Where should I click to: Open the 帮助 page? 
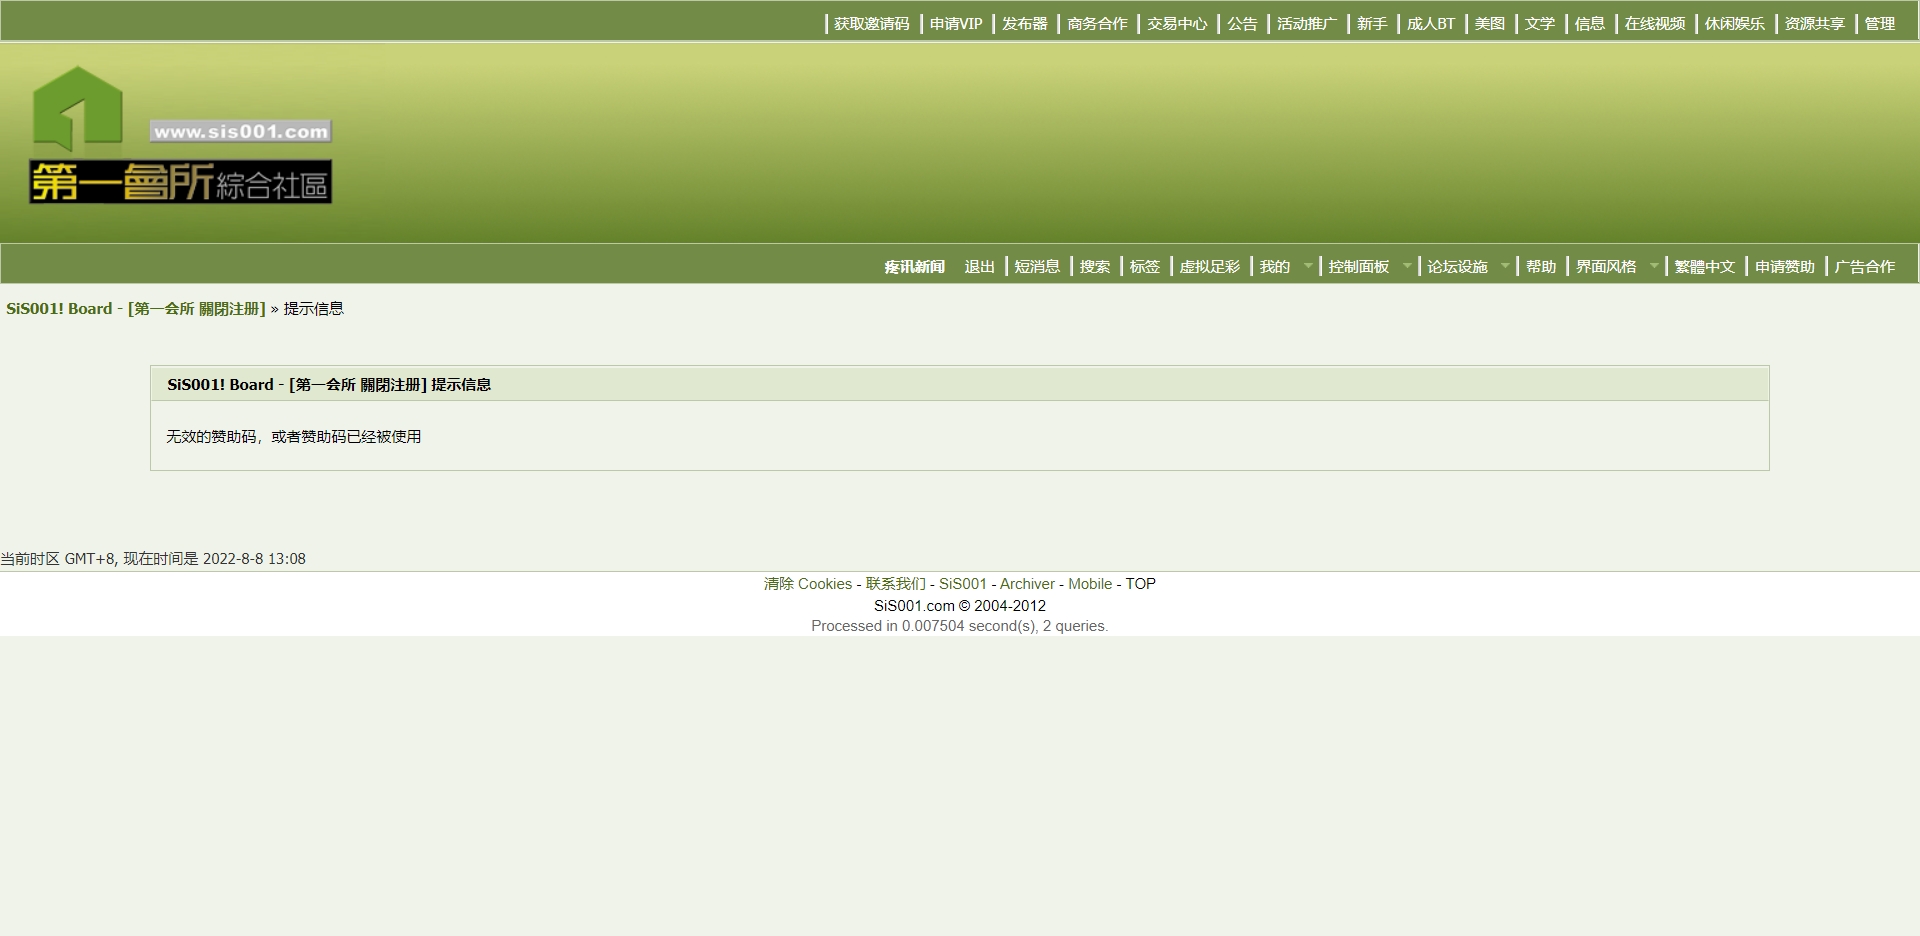tap(1541, 267)
